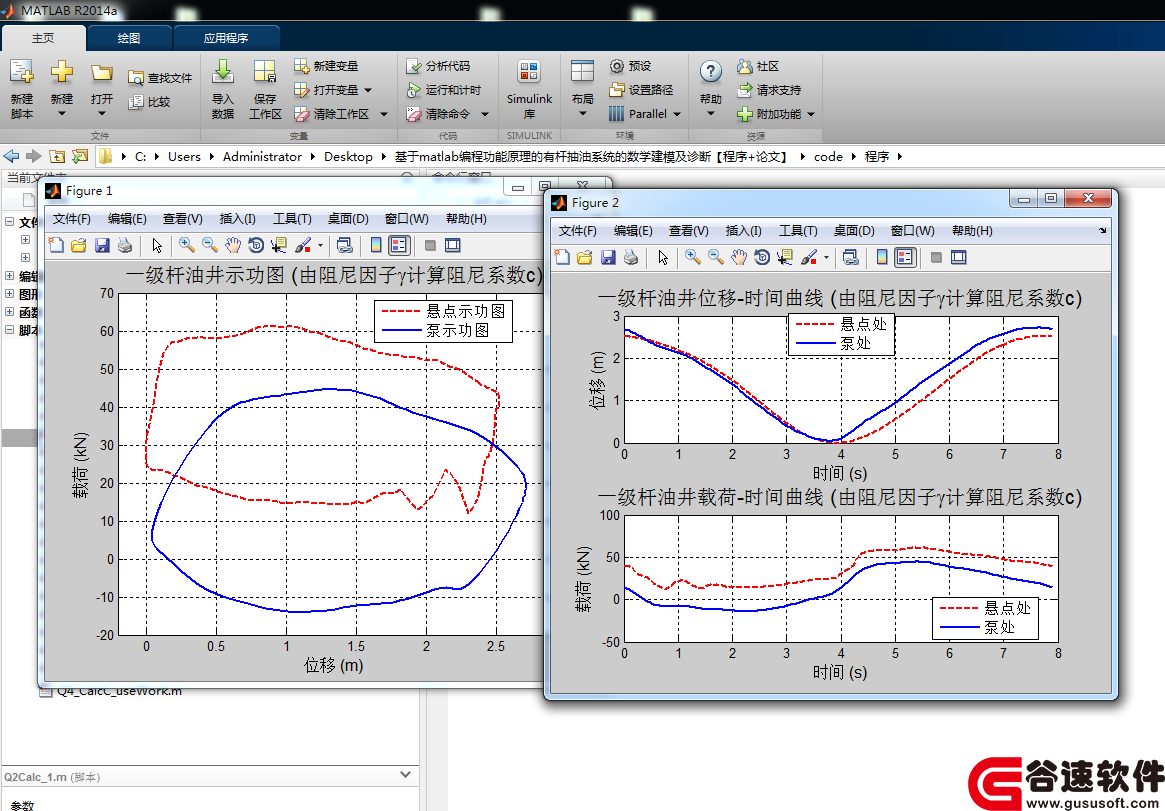Click Import Data (导入数据) icon
Screen dimensions: 1165x811
(x=223, y=72)
